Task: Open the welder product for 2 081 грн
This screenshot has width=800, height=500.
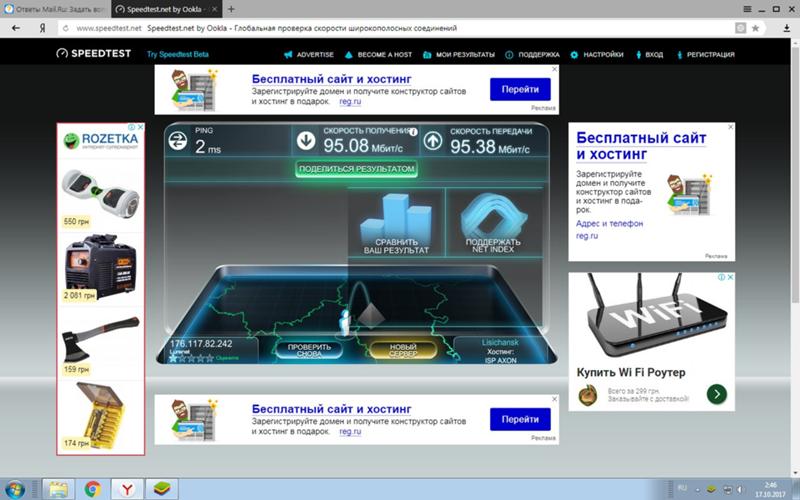Action: 101,269
